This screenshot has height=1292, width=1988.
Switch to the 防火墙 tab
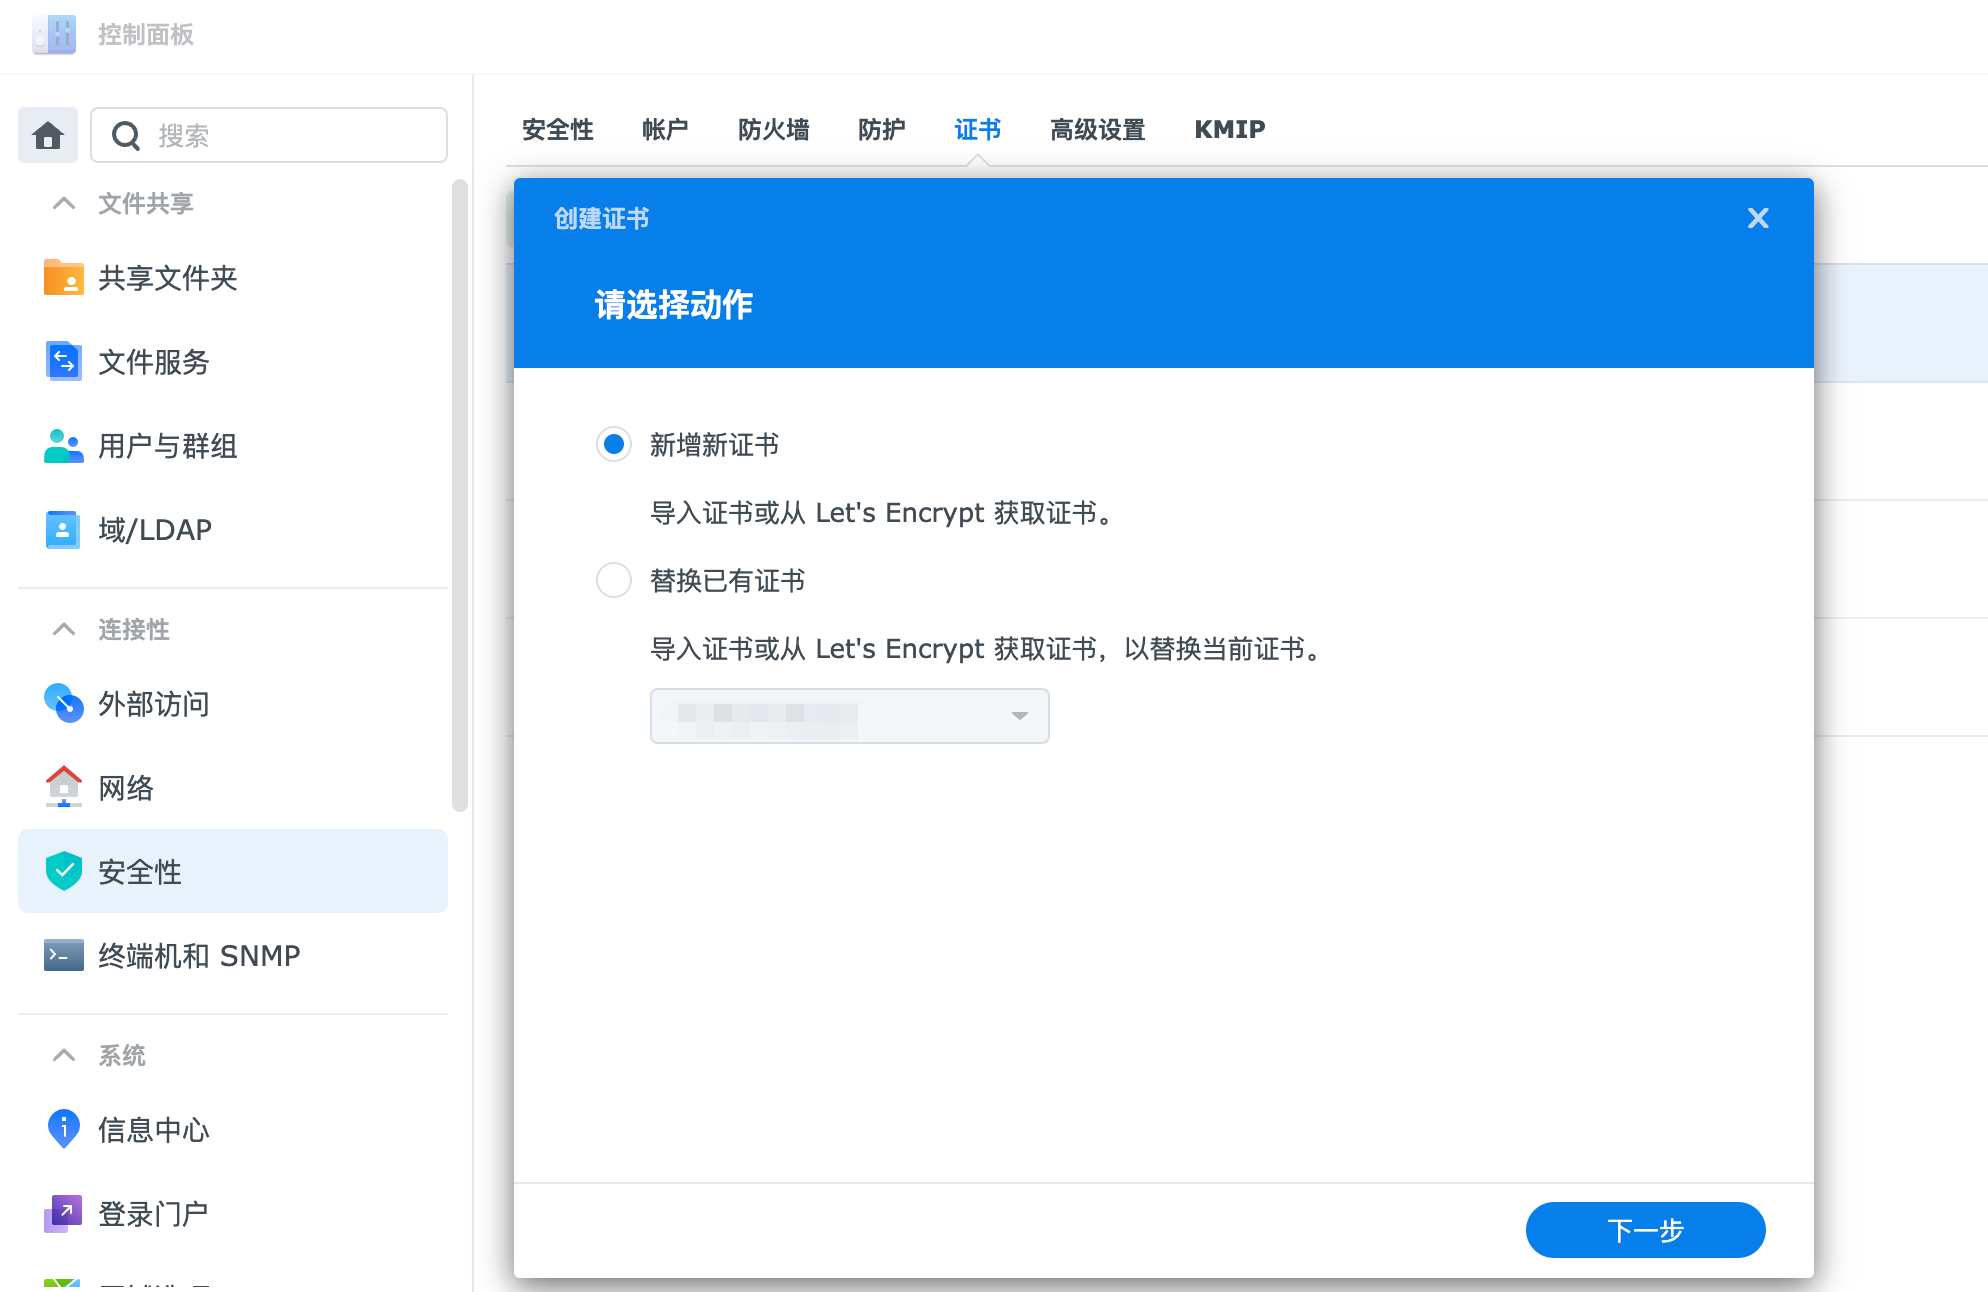[x=773, y=130]
